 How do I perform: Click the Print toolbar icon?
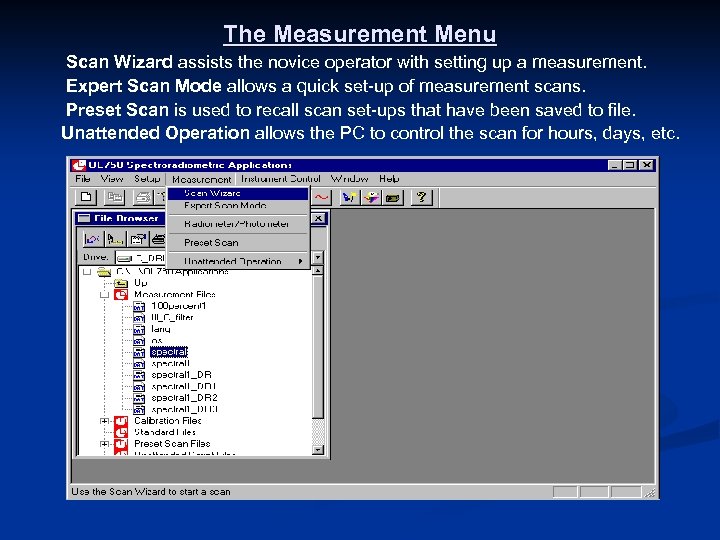click(x=143, y=197)
